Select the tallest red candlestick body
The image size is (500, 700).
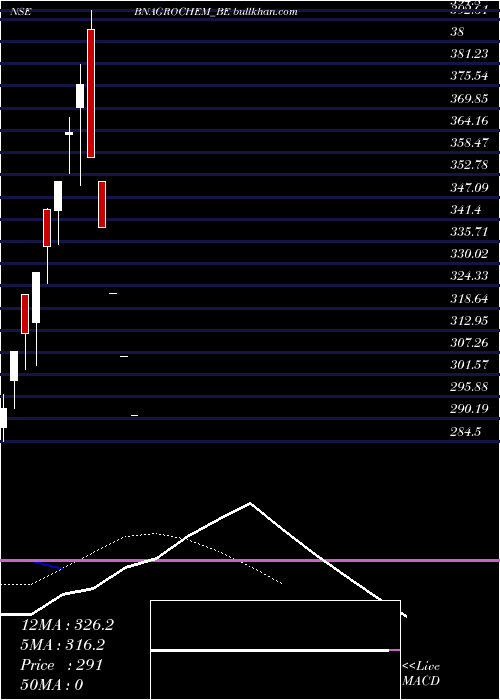tap(91, 93)
